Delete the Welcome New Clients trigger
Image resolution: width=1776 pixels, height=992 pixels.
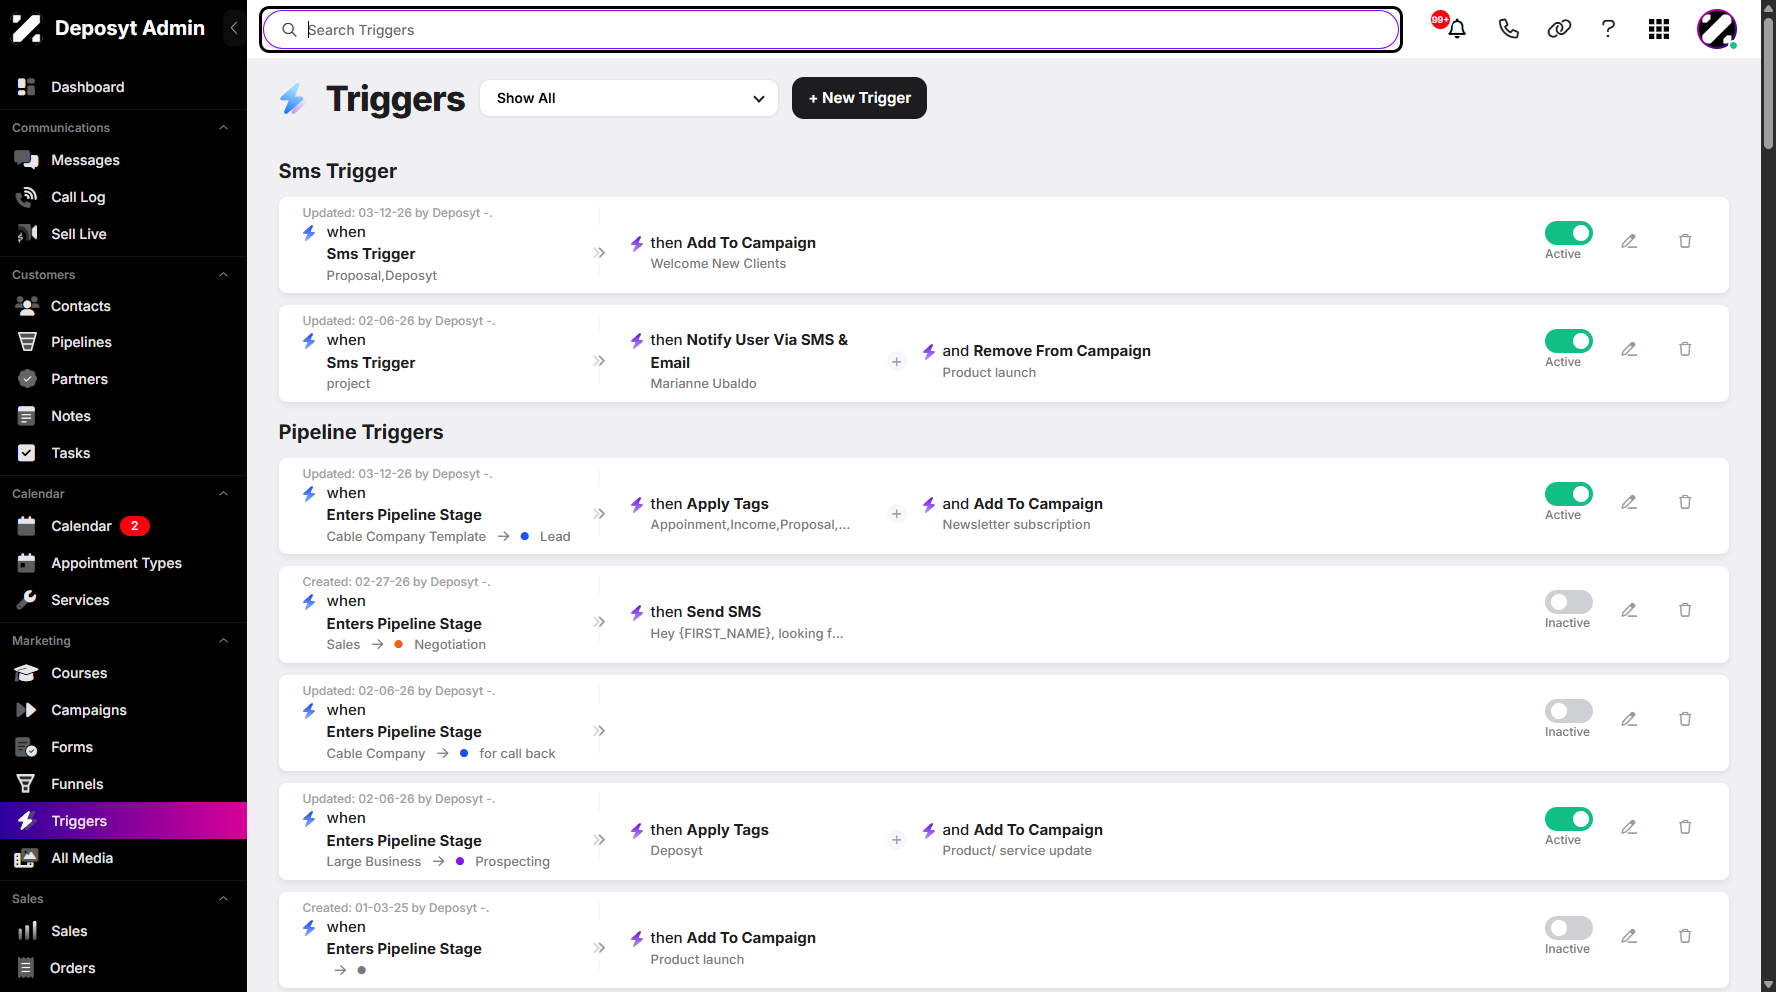pyautogui.click(x=1685, y=241)
